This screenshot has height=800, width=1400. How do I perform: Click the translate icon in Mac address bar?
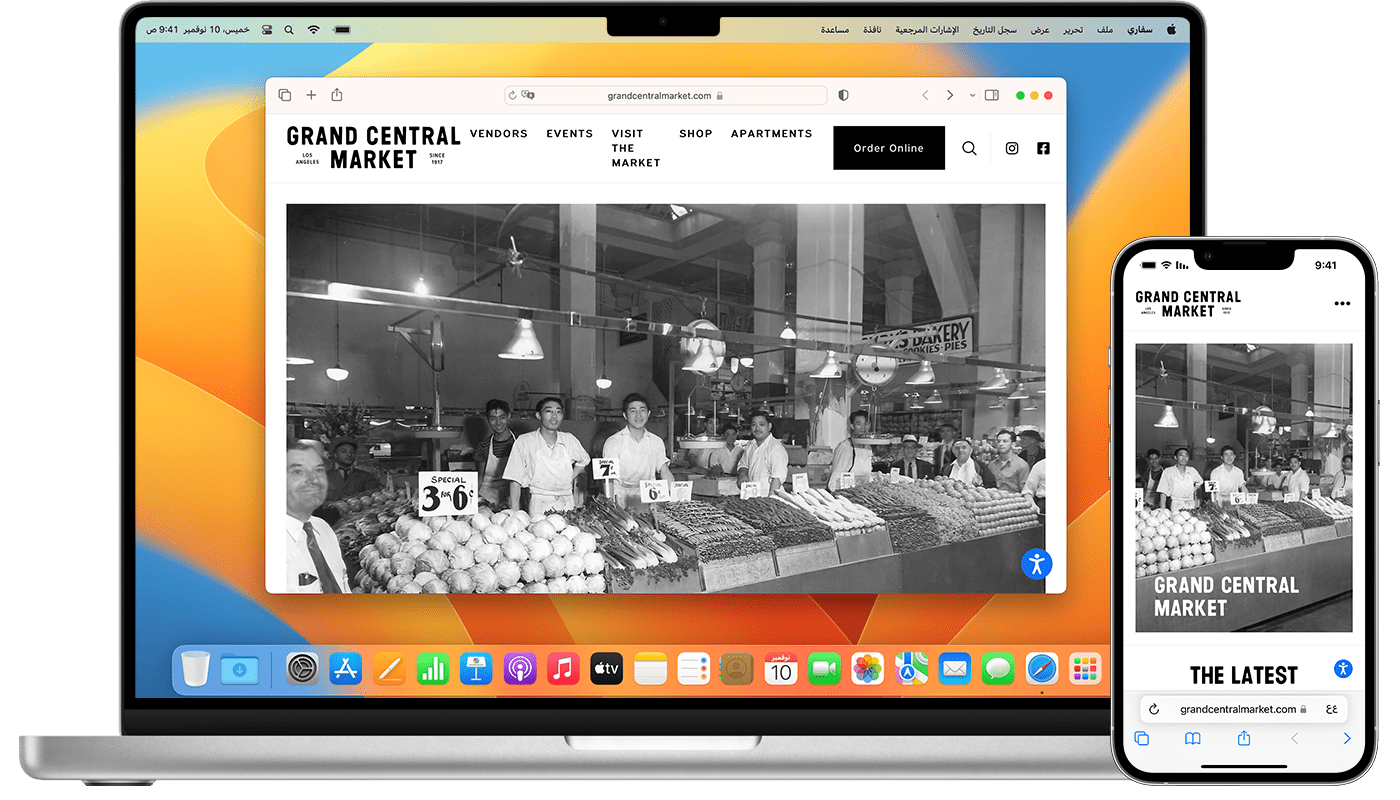528,96
